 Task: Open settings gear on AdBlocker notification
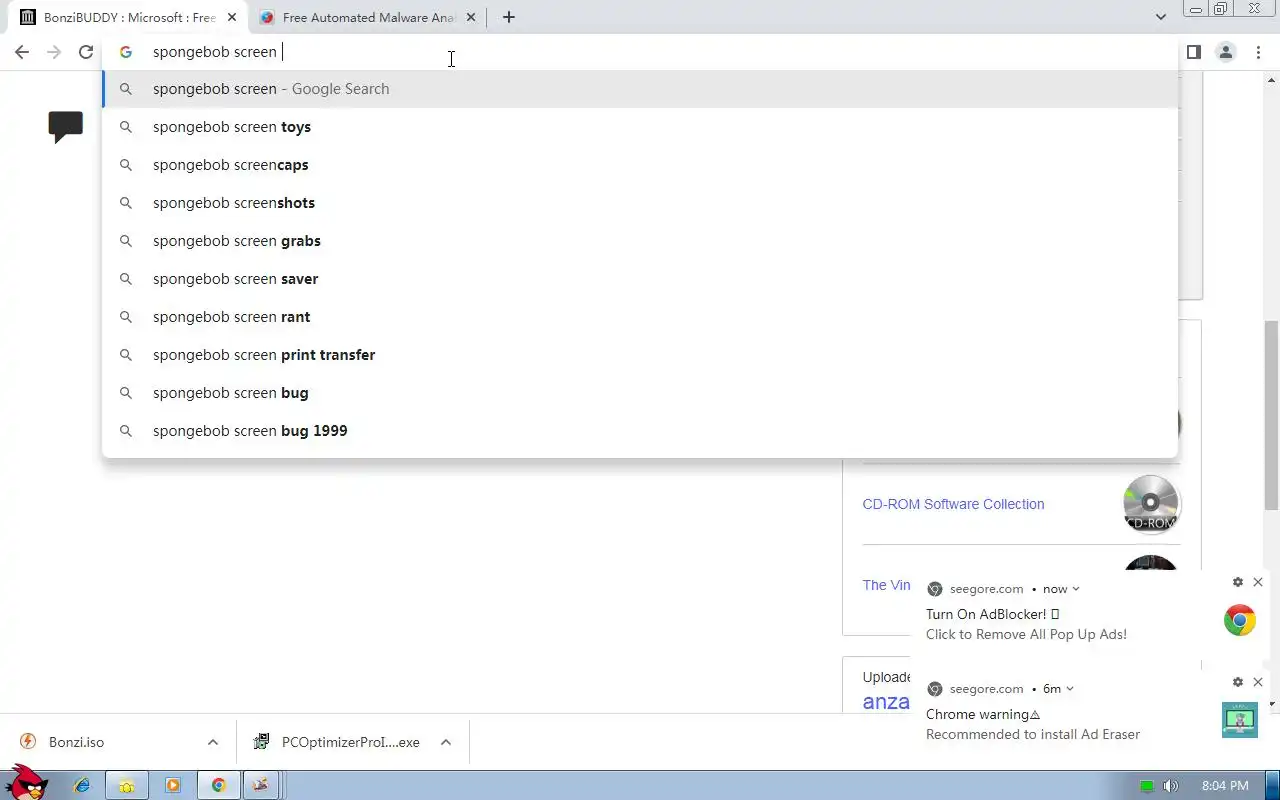coord(1238,582)
